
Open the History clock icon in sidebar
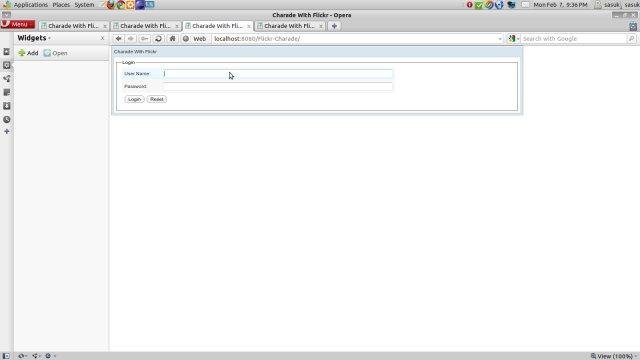click(7, 120)
